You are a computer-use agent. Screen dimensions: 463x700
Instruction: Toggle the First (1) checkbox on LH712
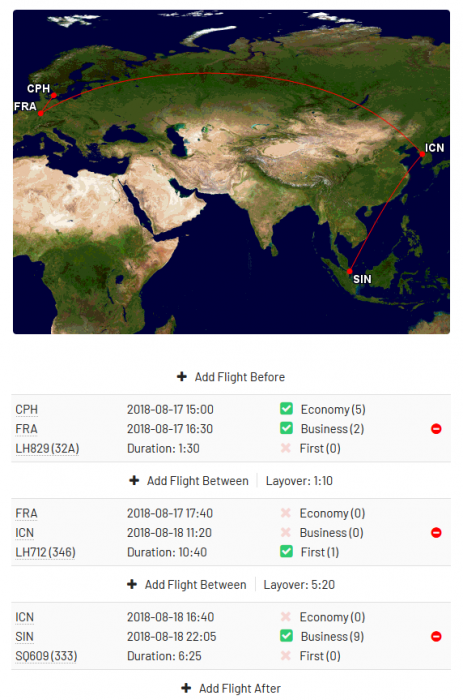click(286, 551)
